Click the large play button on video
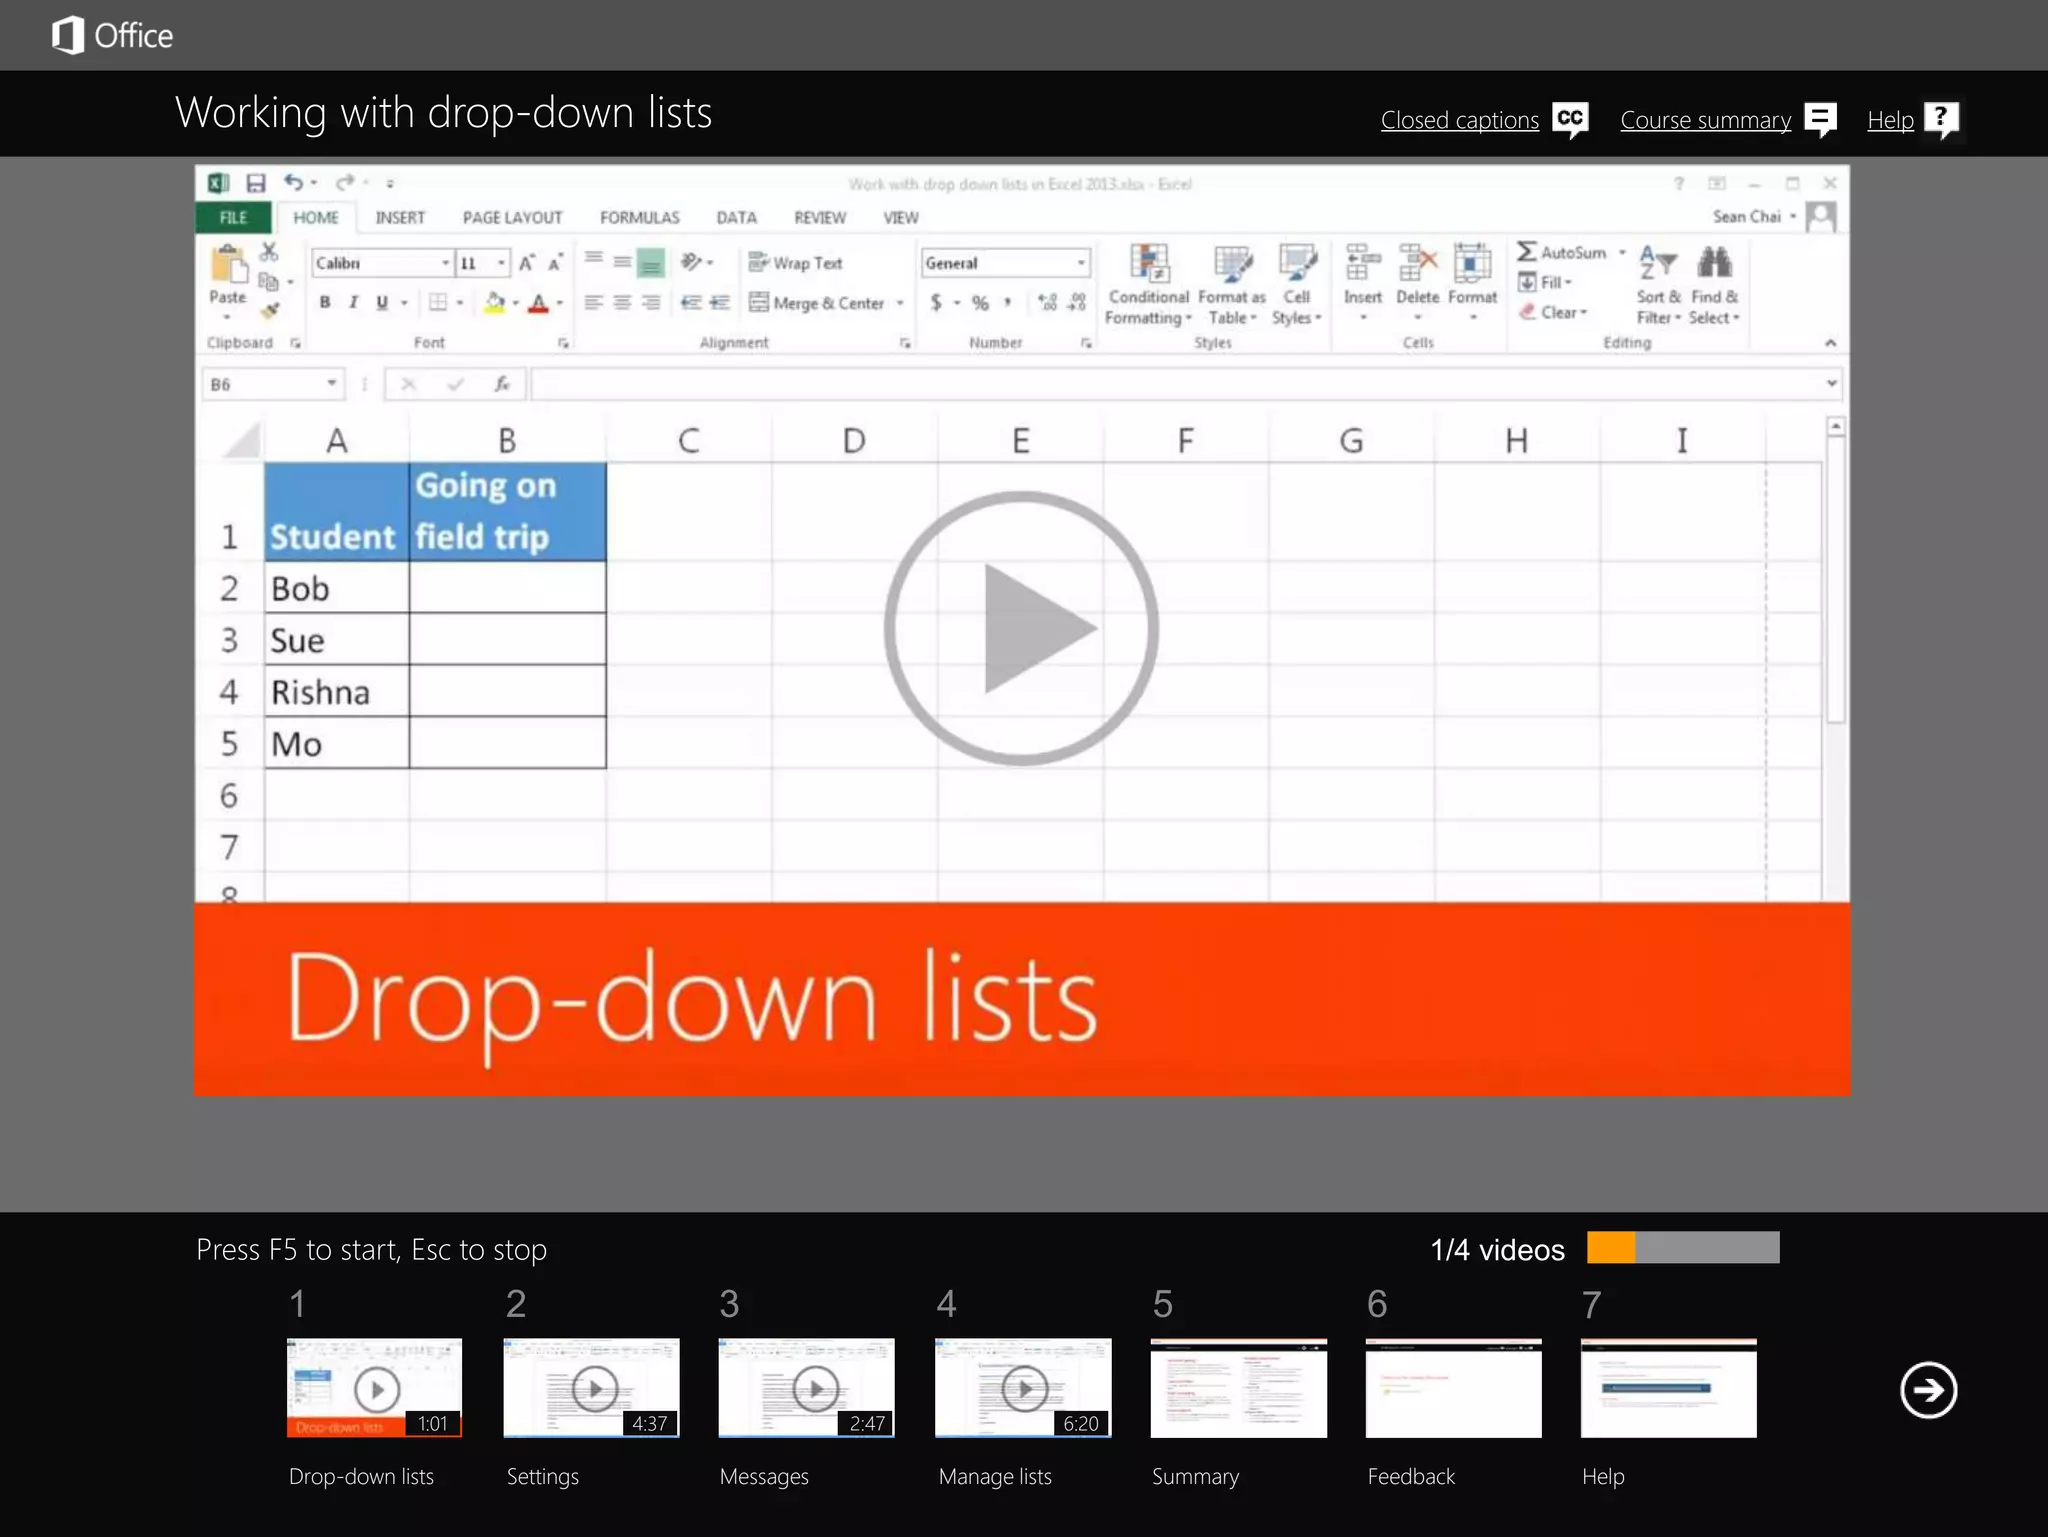This screenshot has height=1537, width=2048. [x=1021, y=629]
